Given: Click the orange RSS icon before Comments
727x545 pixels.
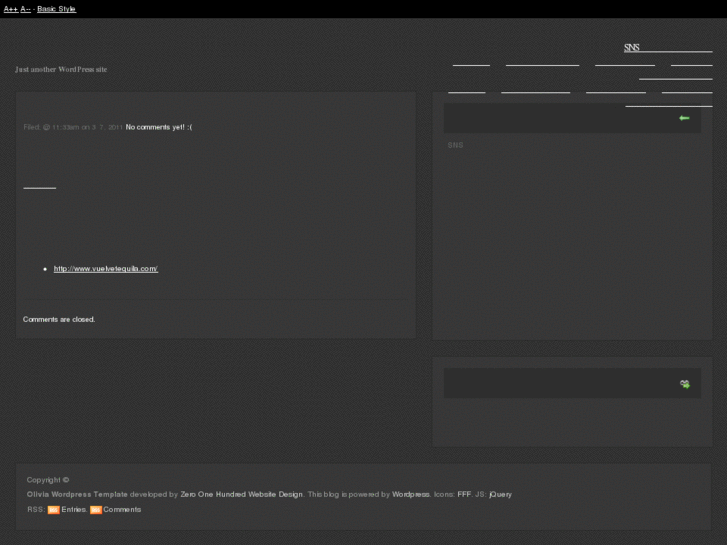Looking at the screenshot, I should (96, 510).
